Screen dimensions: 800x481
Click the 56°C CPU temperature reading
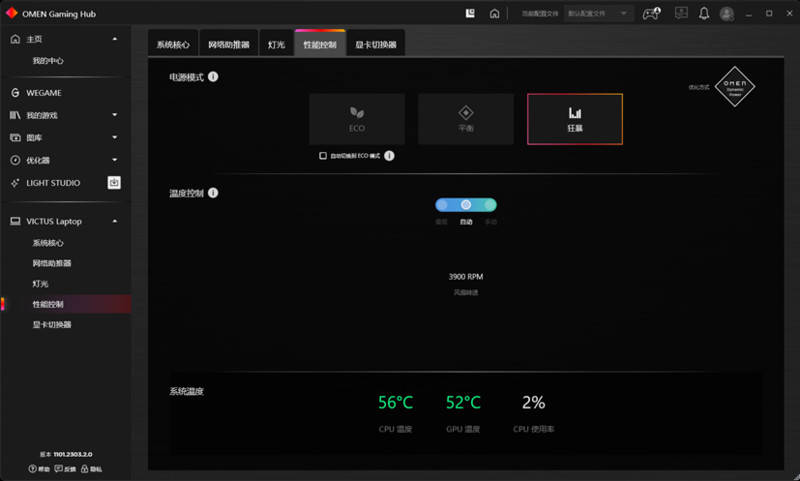point(395,402)
